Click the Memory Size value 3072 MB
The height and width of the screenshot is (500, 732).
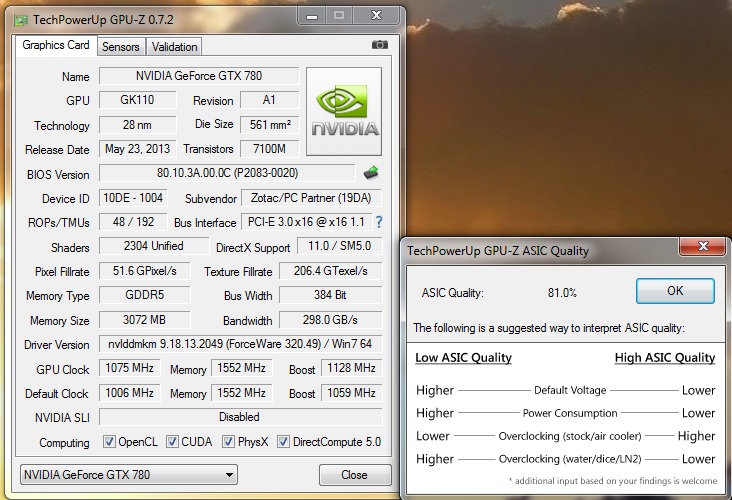(x=145, y=320)
